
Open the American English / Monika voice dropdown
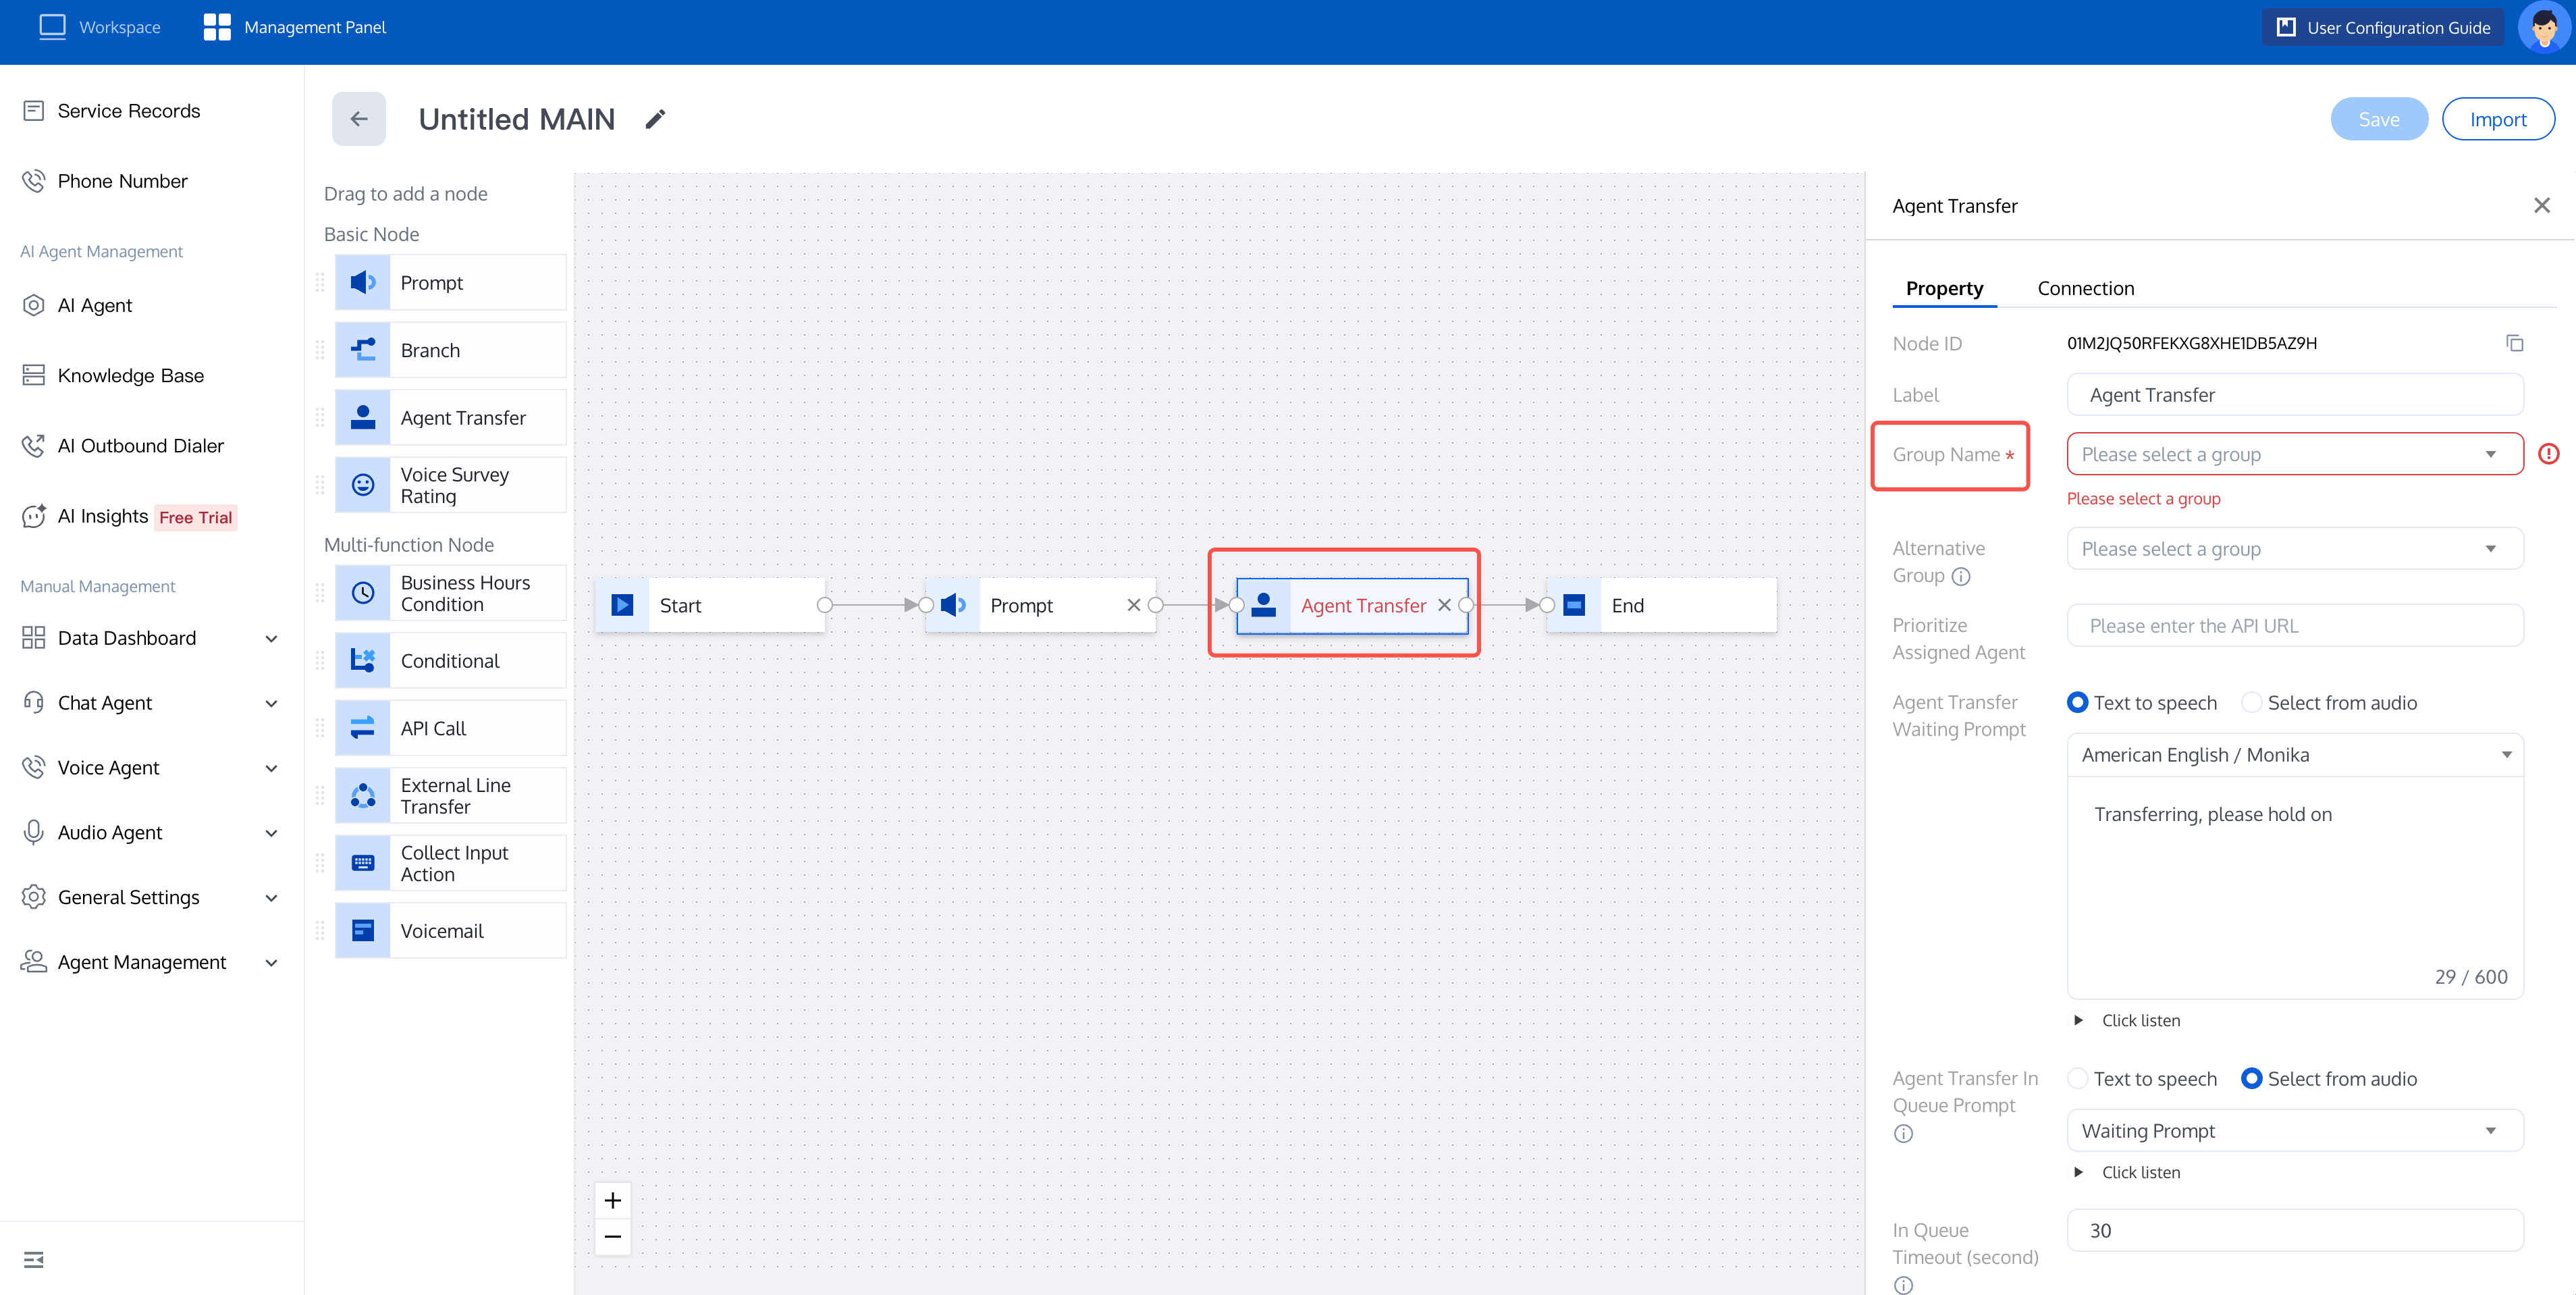[x=2295, y=755]
